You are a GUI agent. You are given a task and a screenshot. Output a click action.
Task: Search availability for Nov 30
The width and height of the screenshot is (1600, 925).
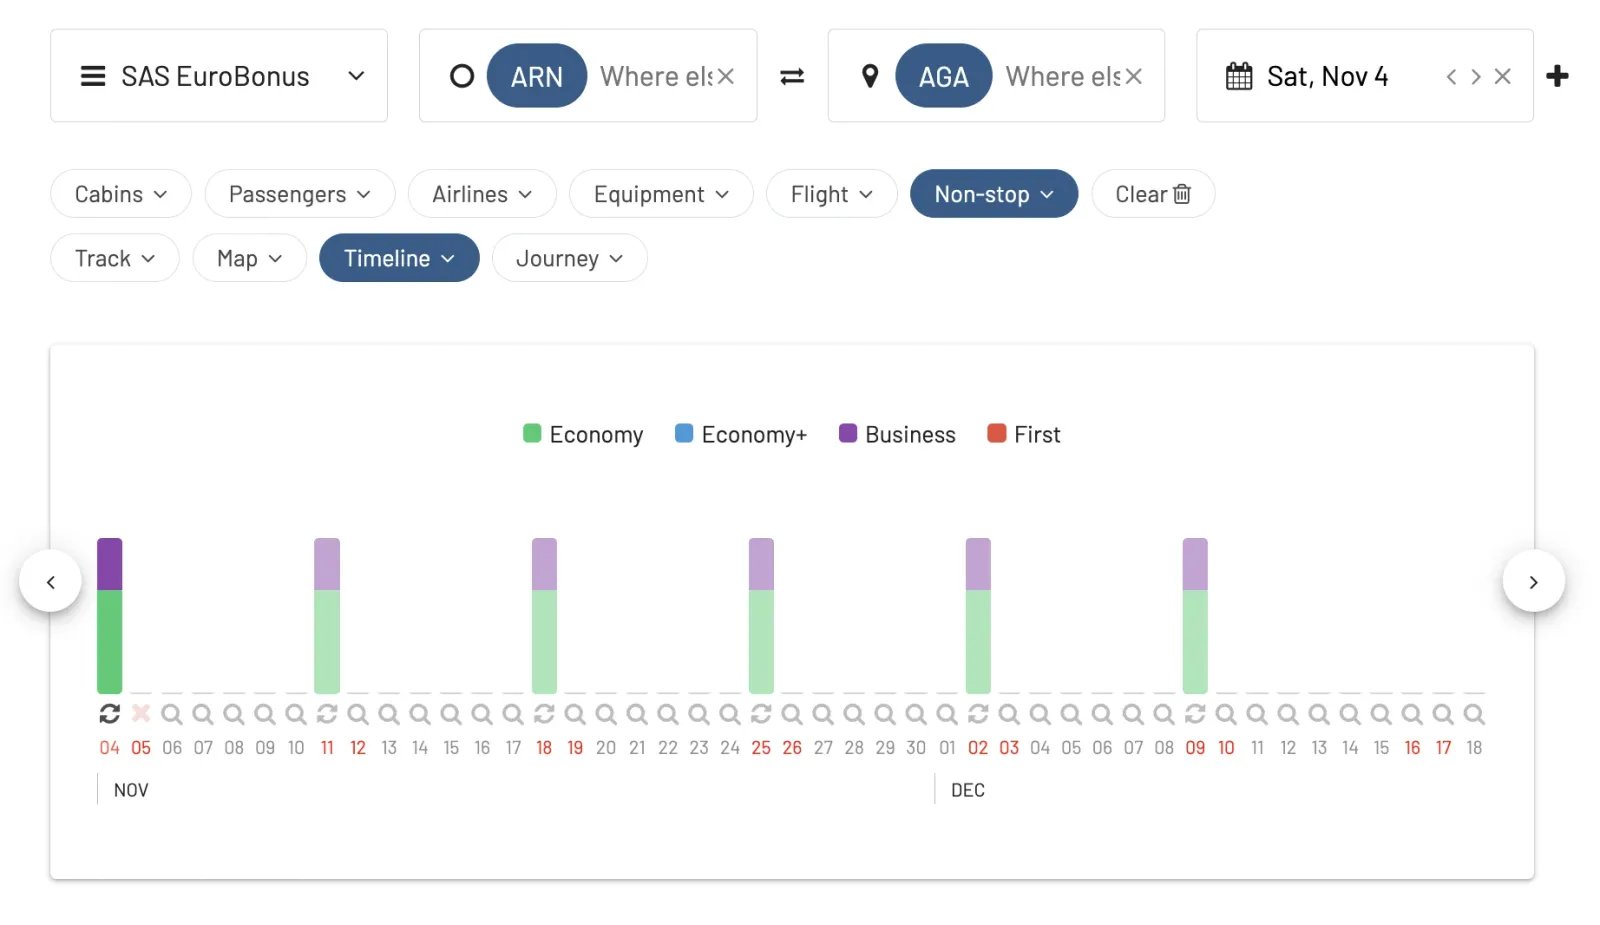pyautogui.click(x=916, y=714)
